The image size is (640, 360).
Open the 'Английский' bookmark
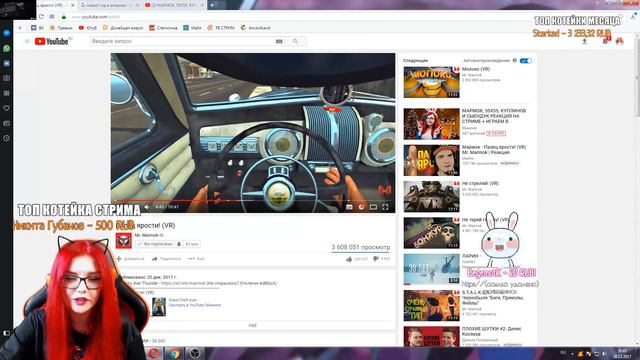256,28
